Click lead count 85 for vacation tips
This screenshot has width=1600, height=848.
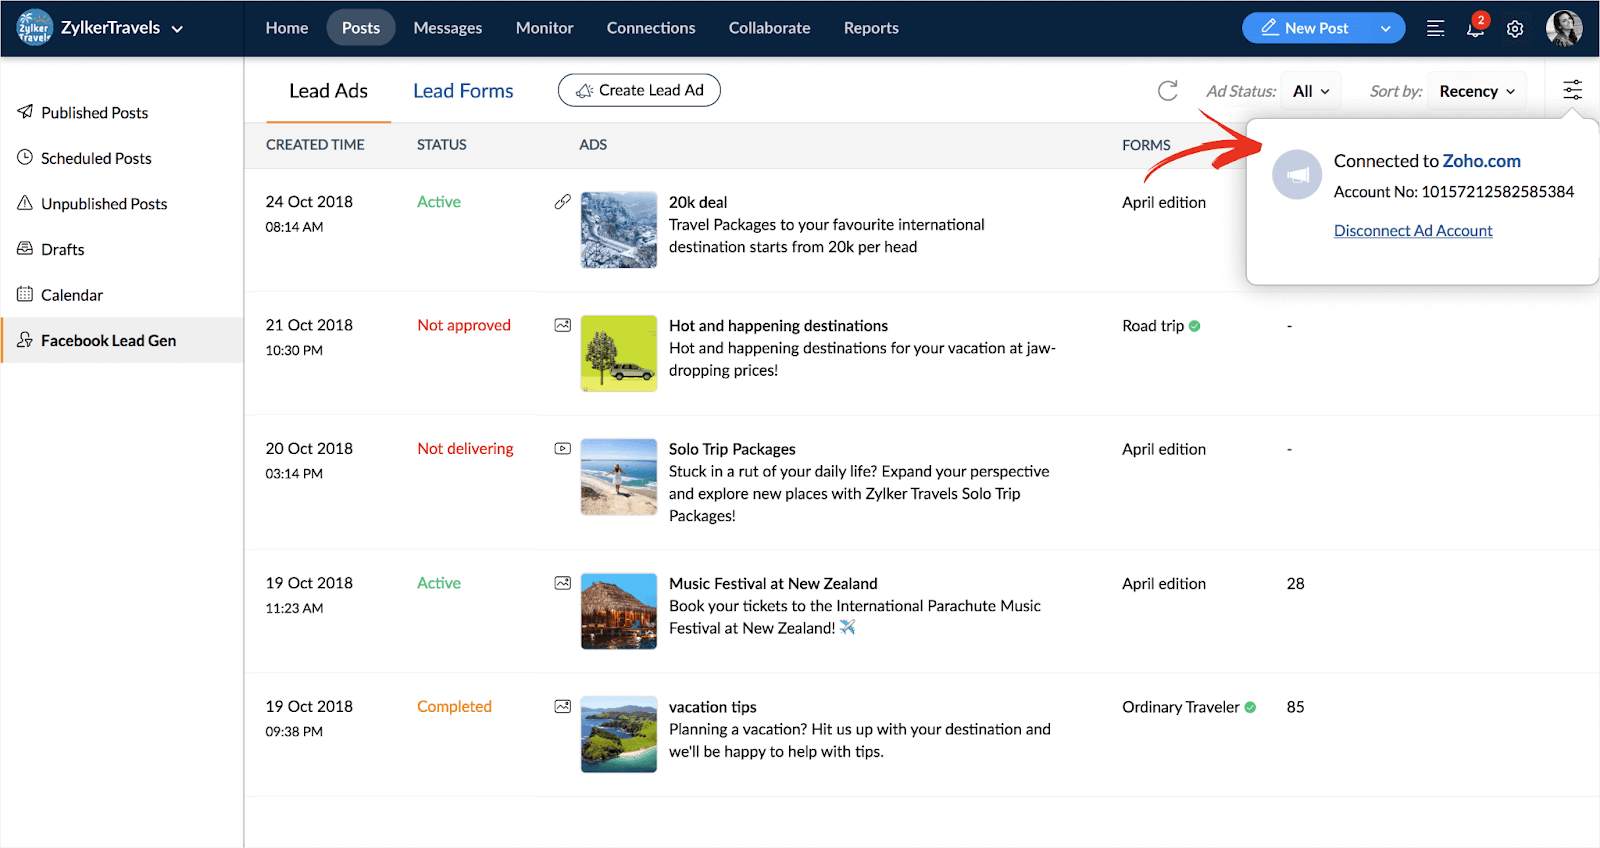pyautogui.click(x=1295, y=707)
